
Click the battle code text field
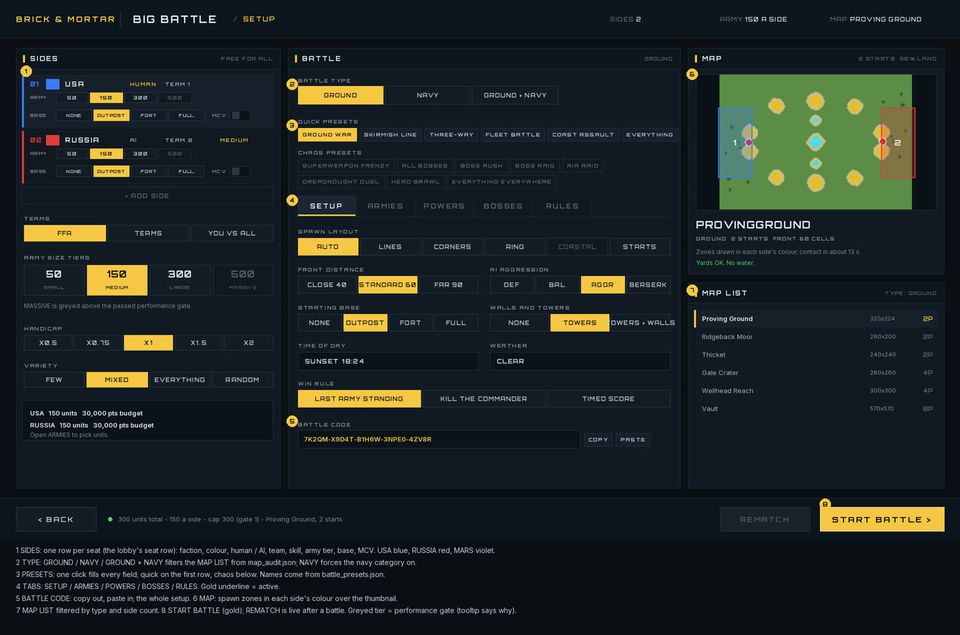coord(438,439)
